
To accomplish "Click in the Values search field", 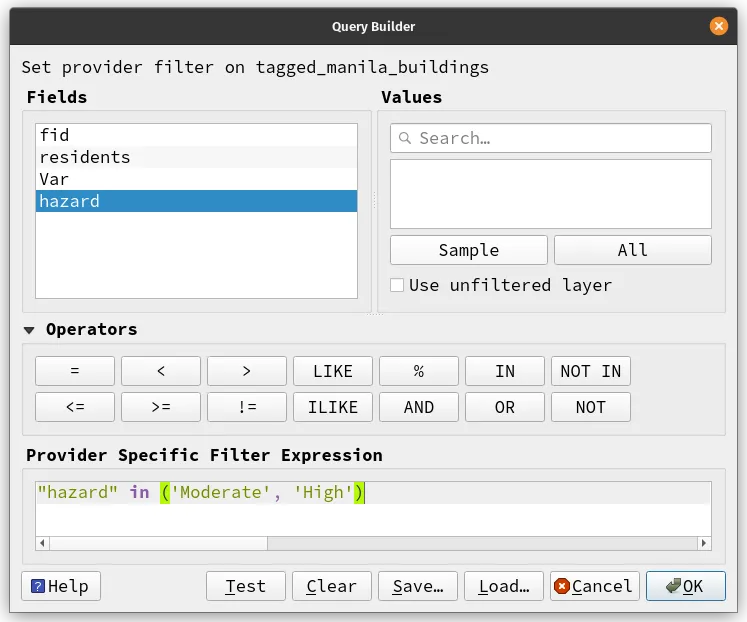I will pyautogui.click(x=560, y=138).
